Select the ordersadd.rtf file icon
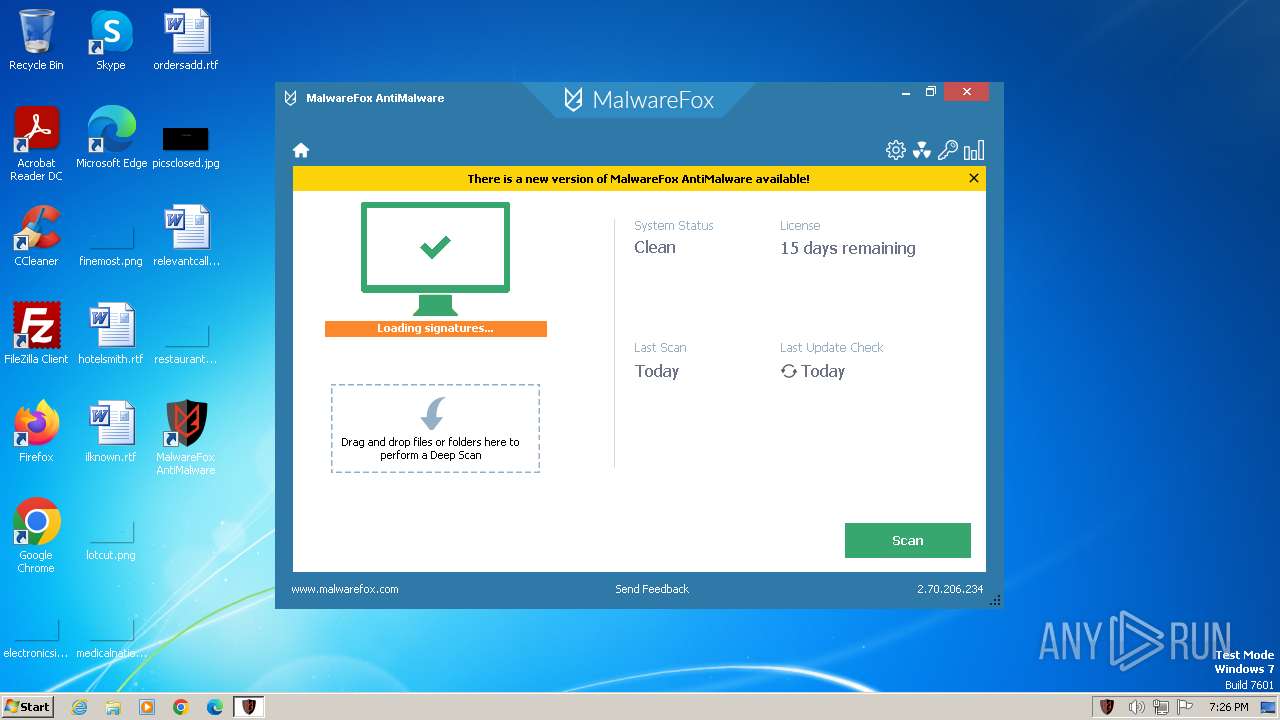The width and height of the screenshot is (1280, 720). click(x=186, y=40)
